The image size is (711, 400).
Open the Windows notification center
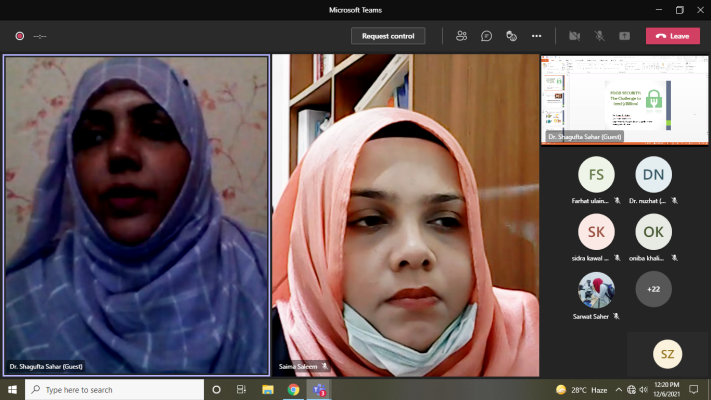tap(693, 389)
